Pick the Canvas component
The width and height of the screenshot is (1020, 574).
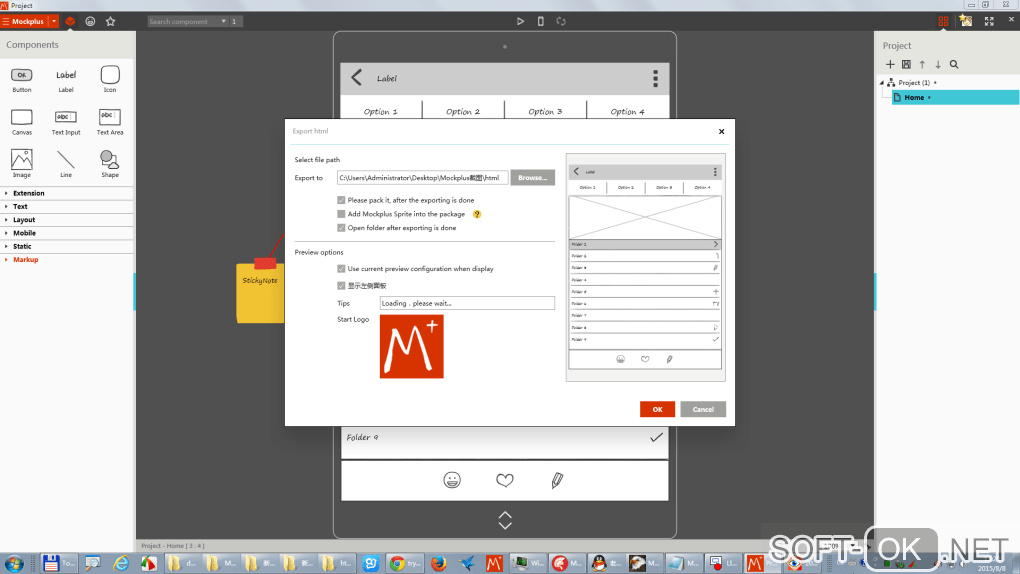(21, 122)
